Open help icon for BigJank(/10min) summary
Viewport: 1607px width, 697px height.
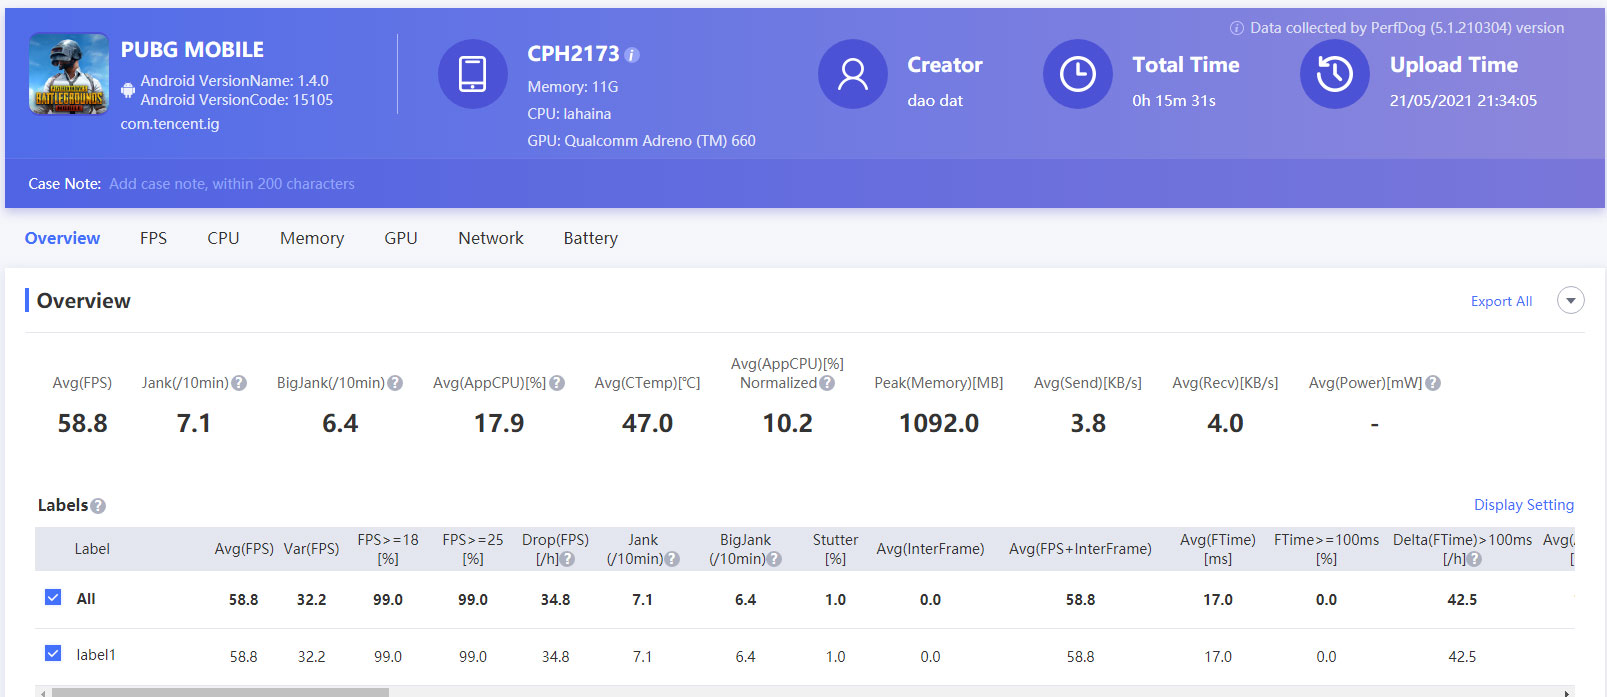point(395,383)
